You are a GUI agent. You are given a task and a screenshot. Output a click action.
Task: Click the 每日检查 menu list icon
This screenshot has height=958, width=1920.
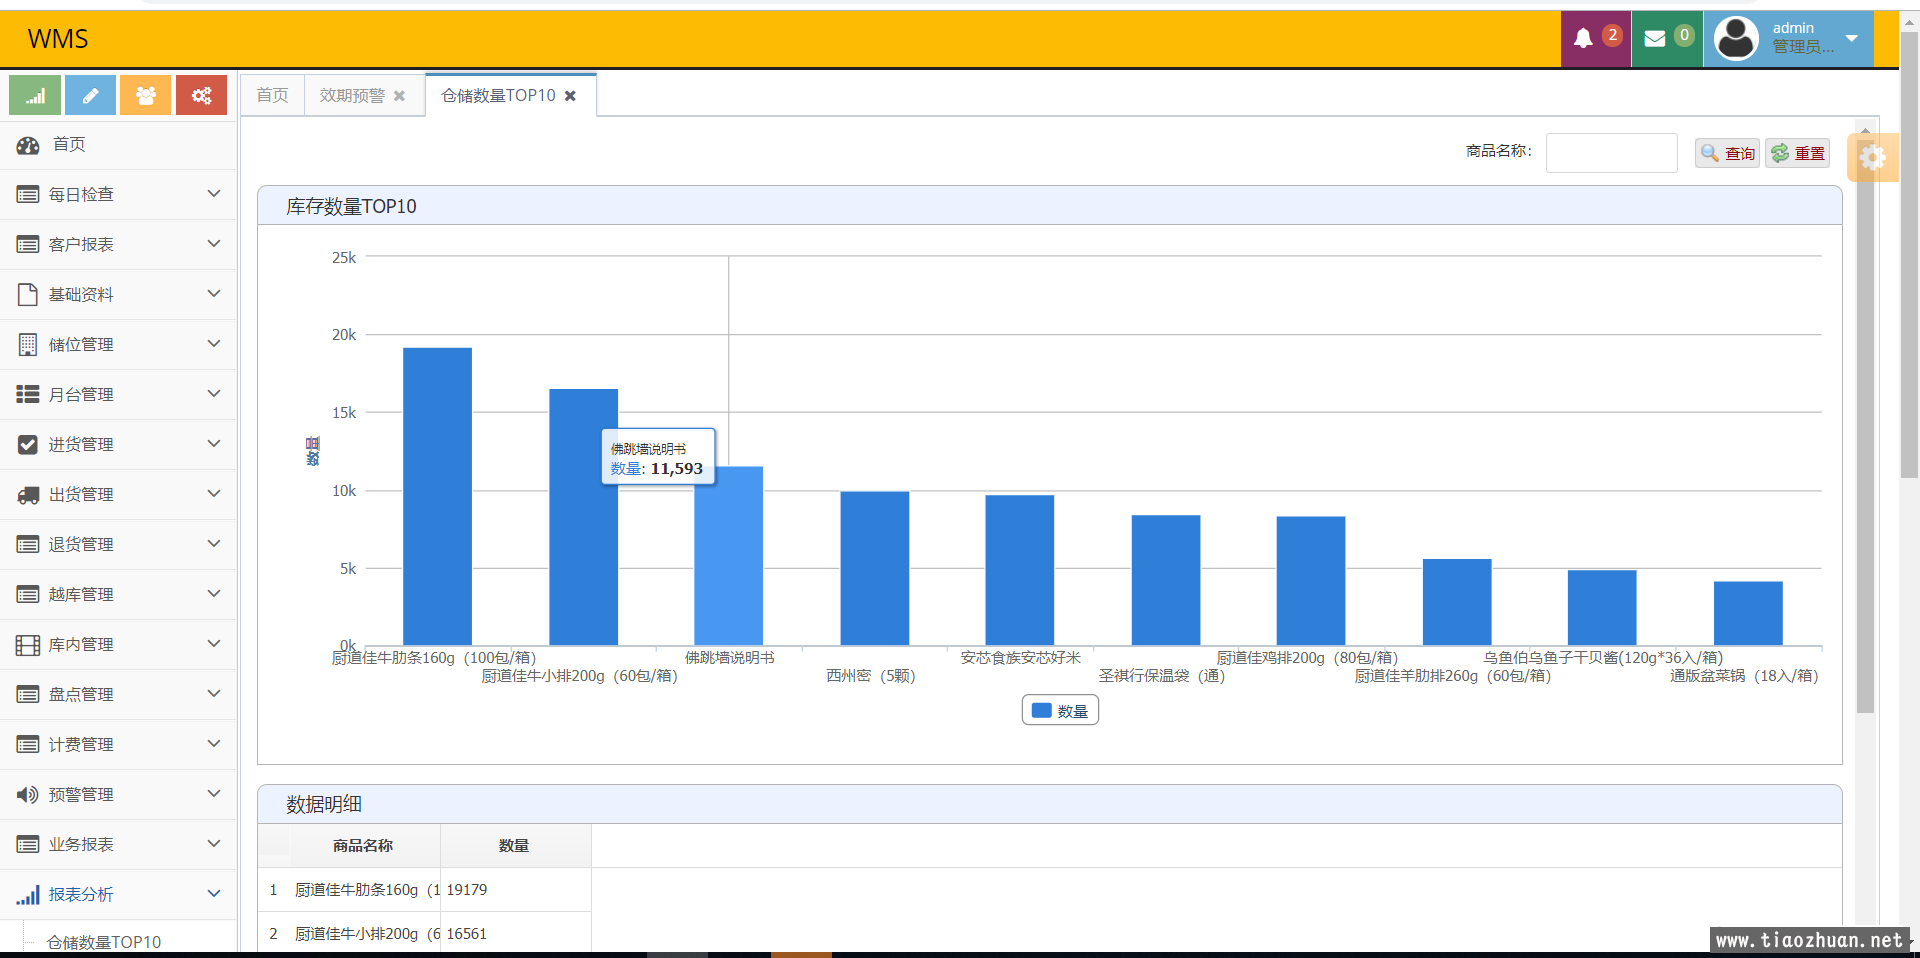pos(28,195)
